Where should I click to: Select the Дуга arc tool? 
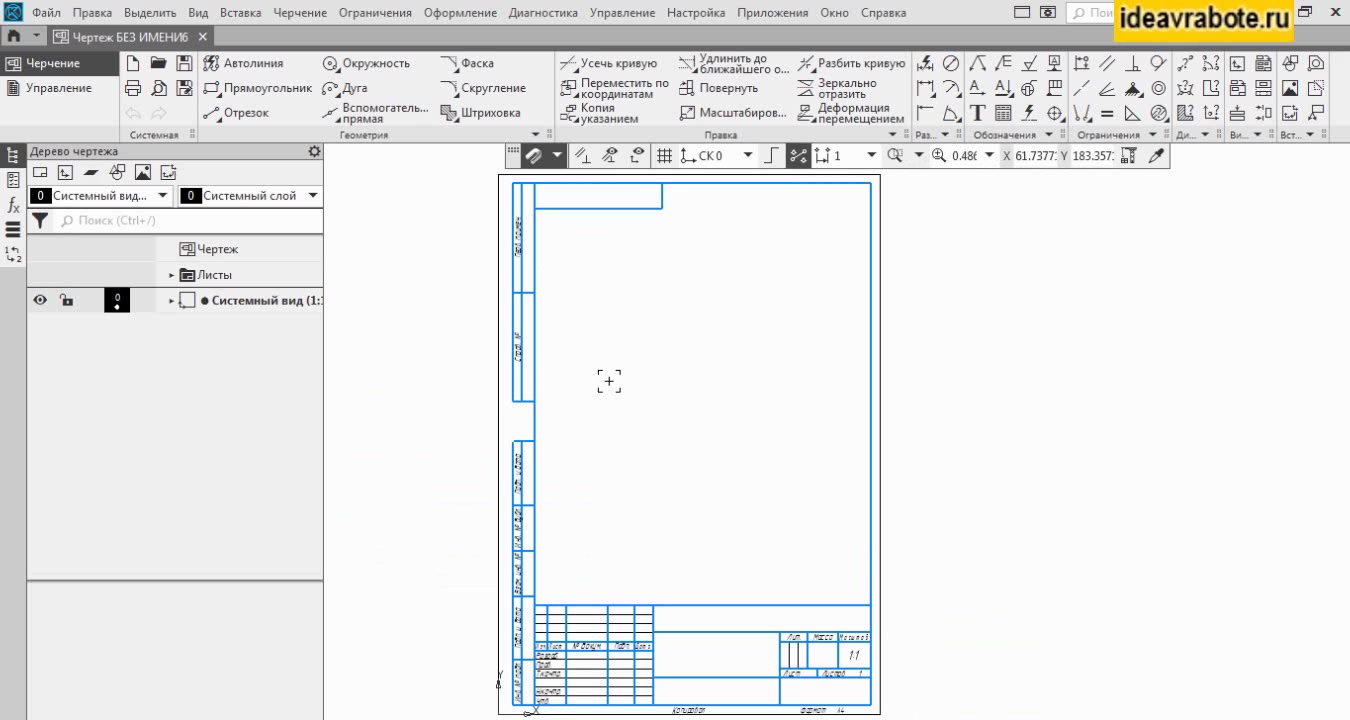pyautogui.click(x=345, y=88)
